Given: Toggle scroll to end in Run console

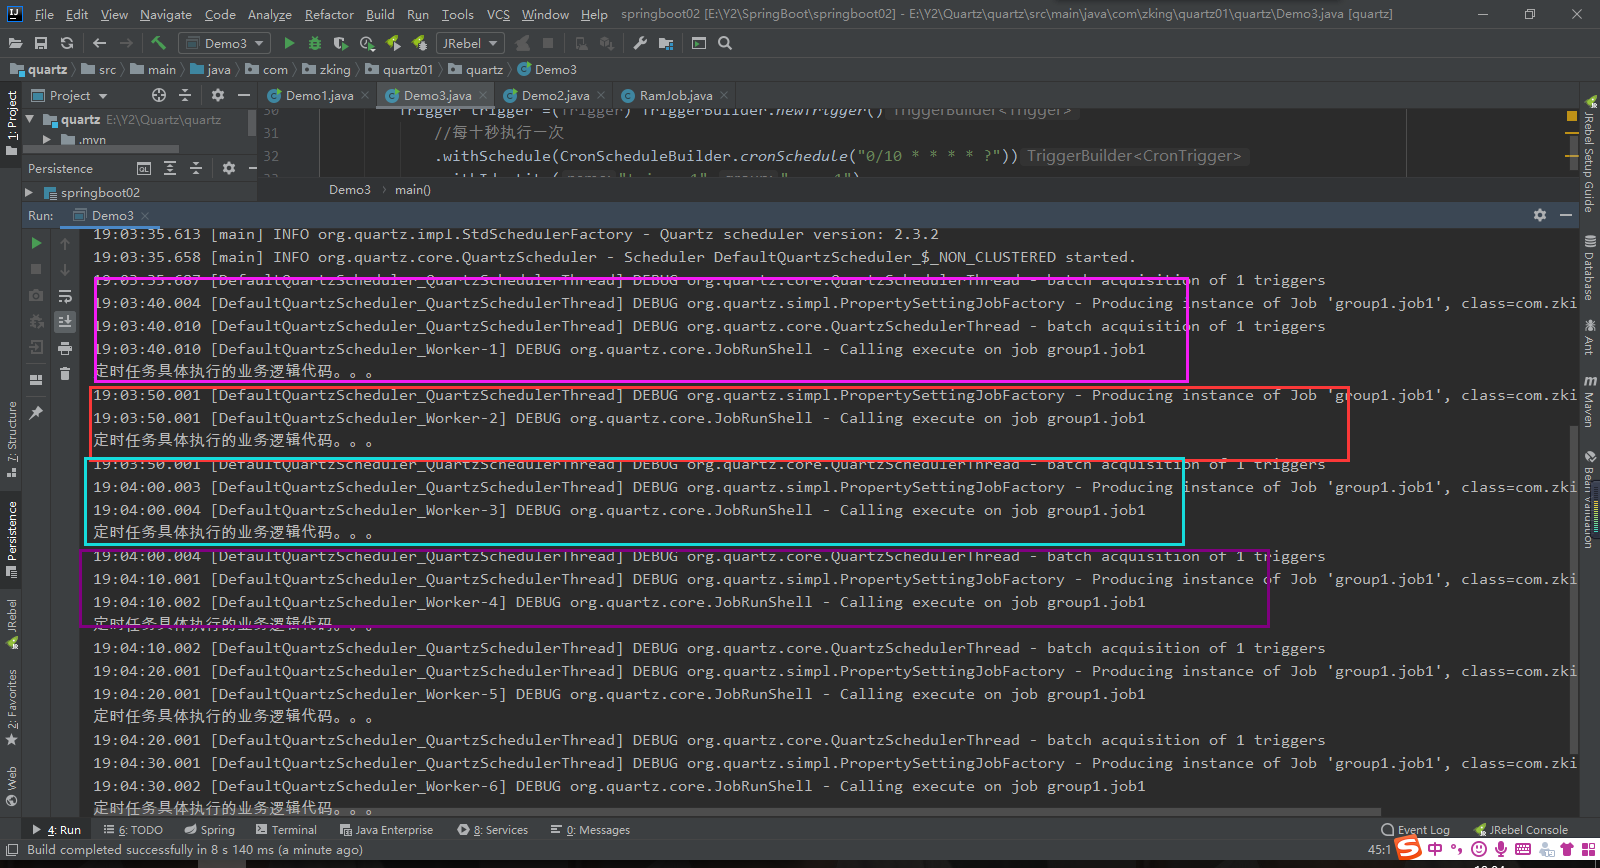Looking at the screenshot, I should [x=65, y=322].
